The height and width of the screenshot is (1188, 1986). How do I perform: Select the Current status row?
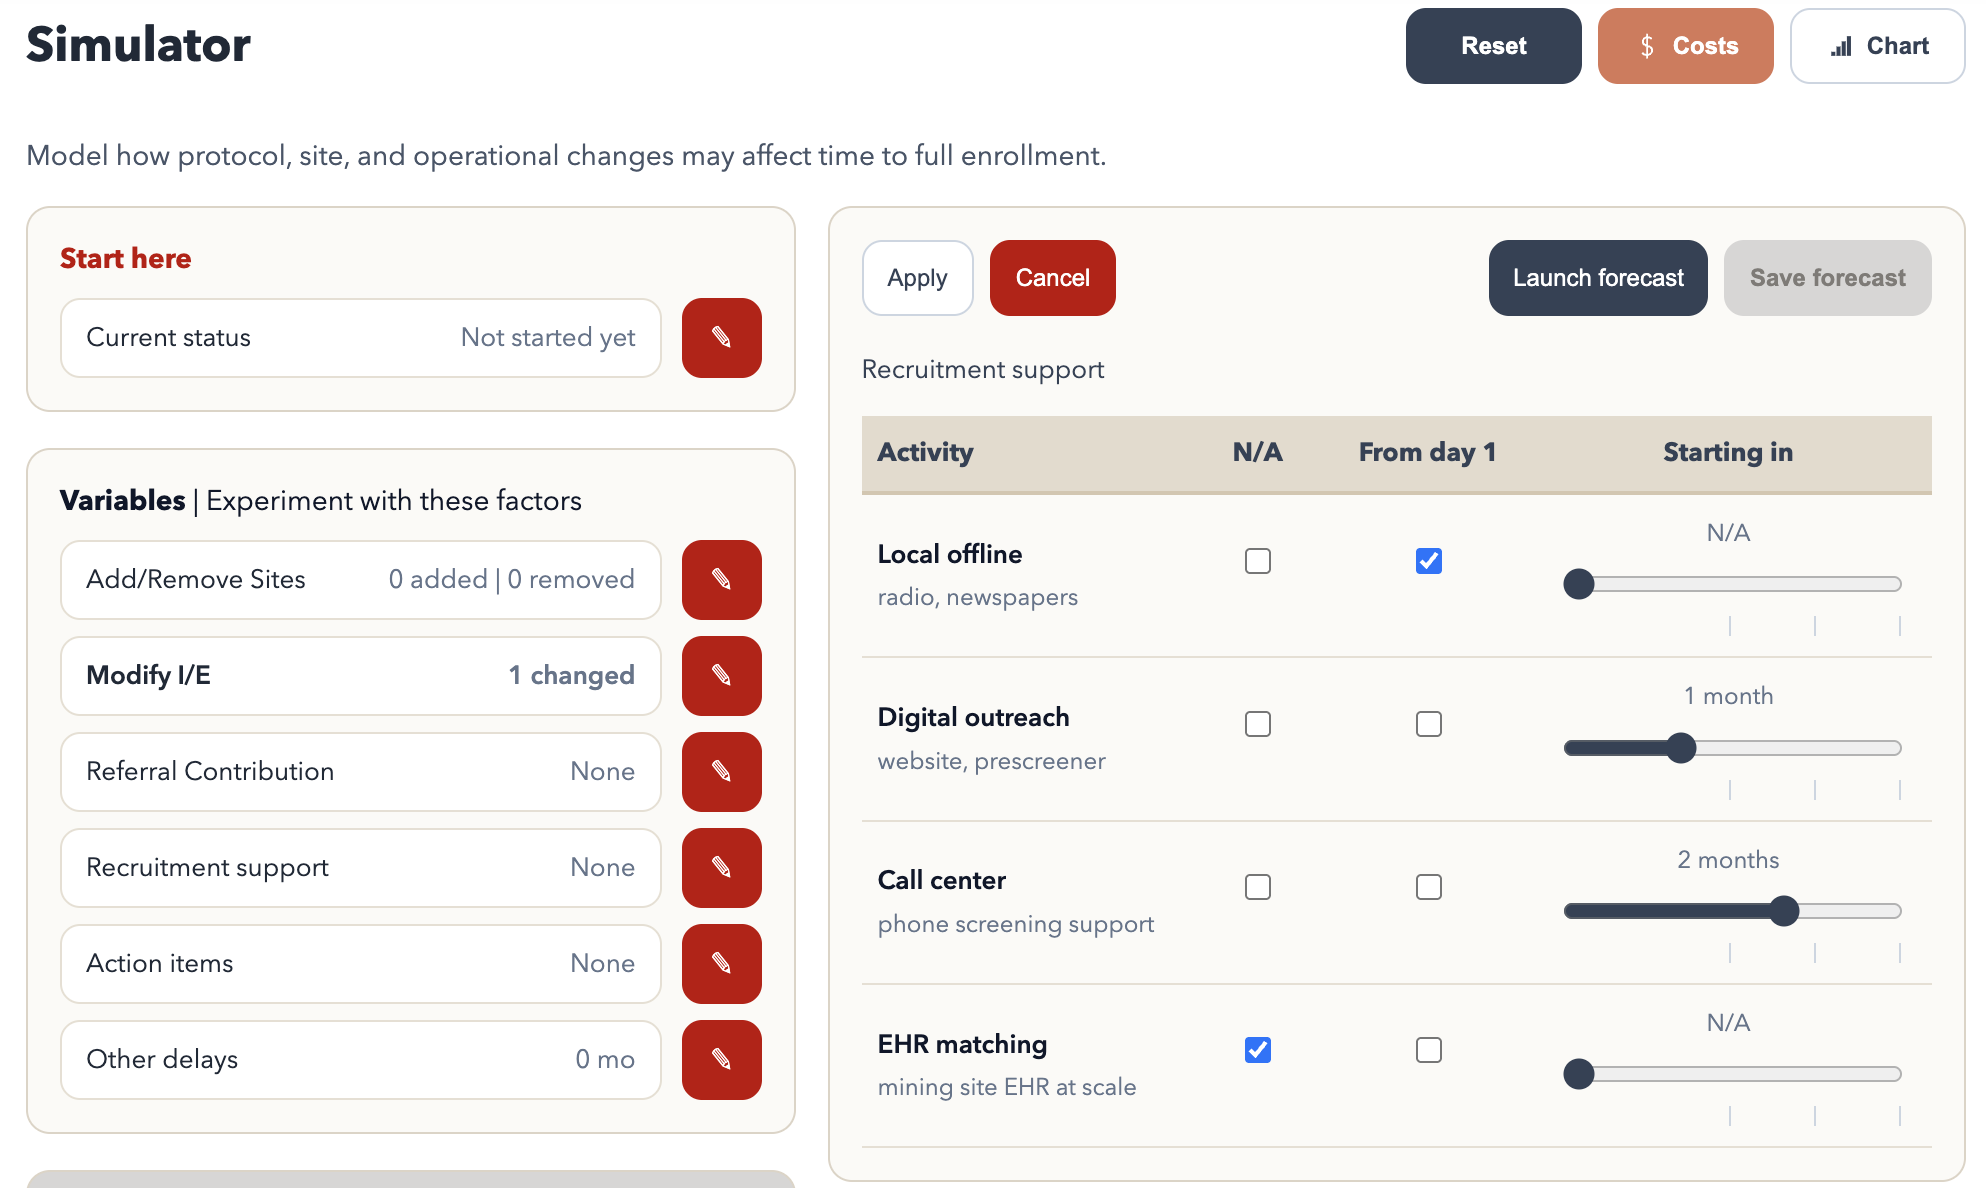(361, 338)
